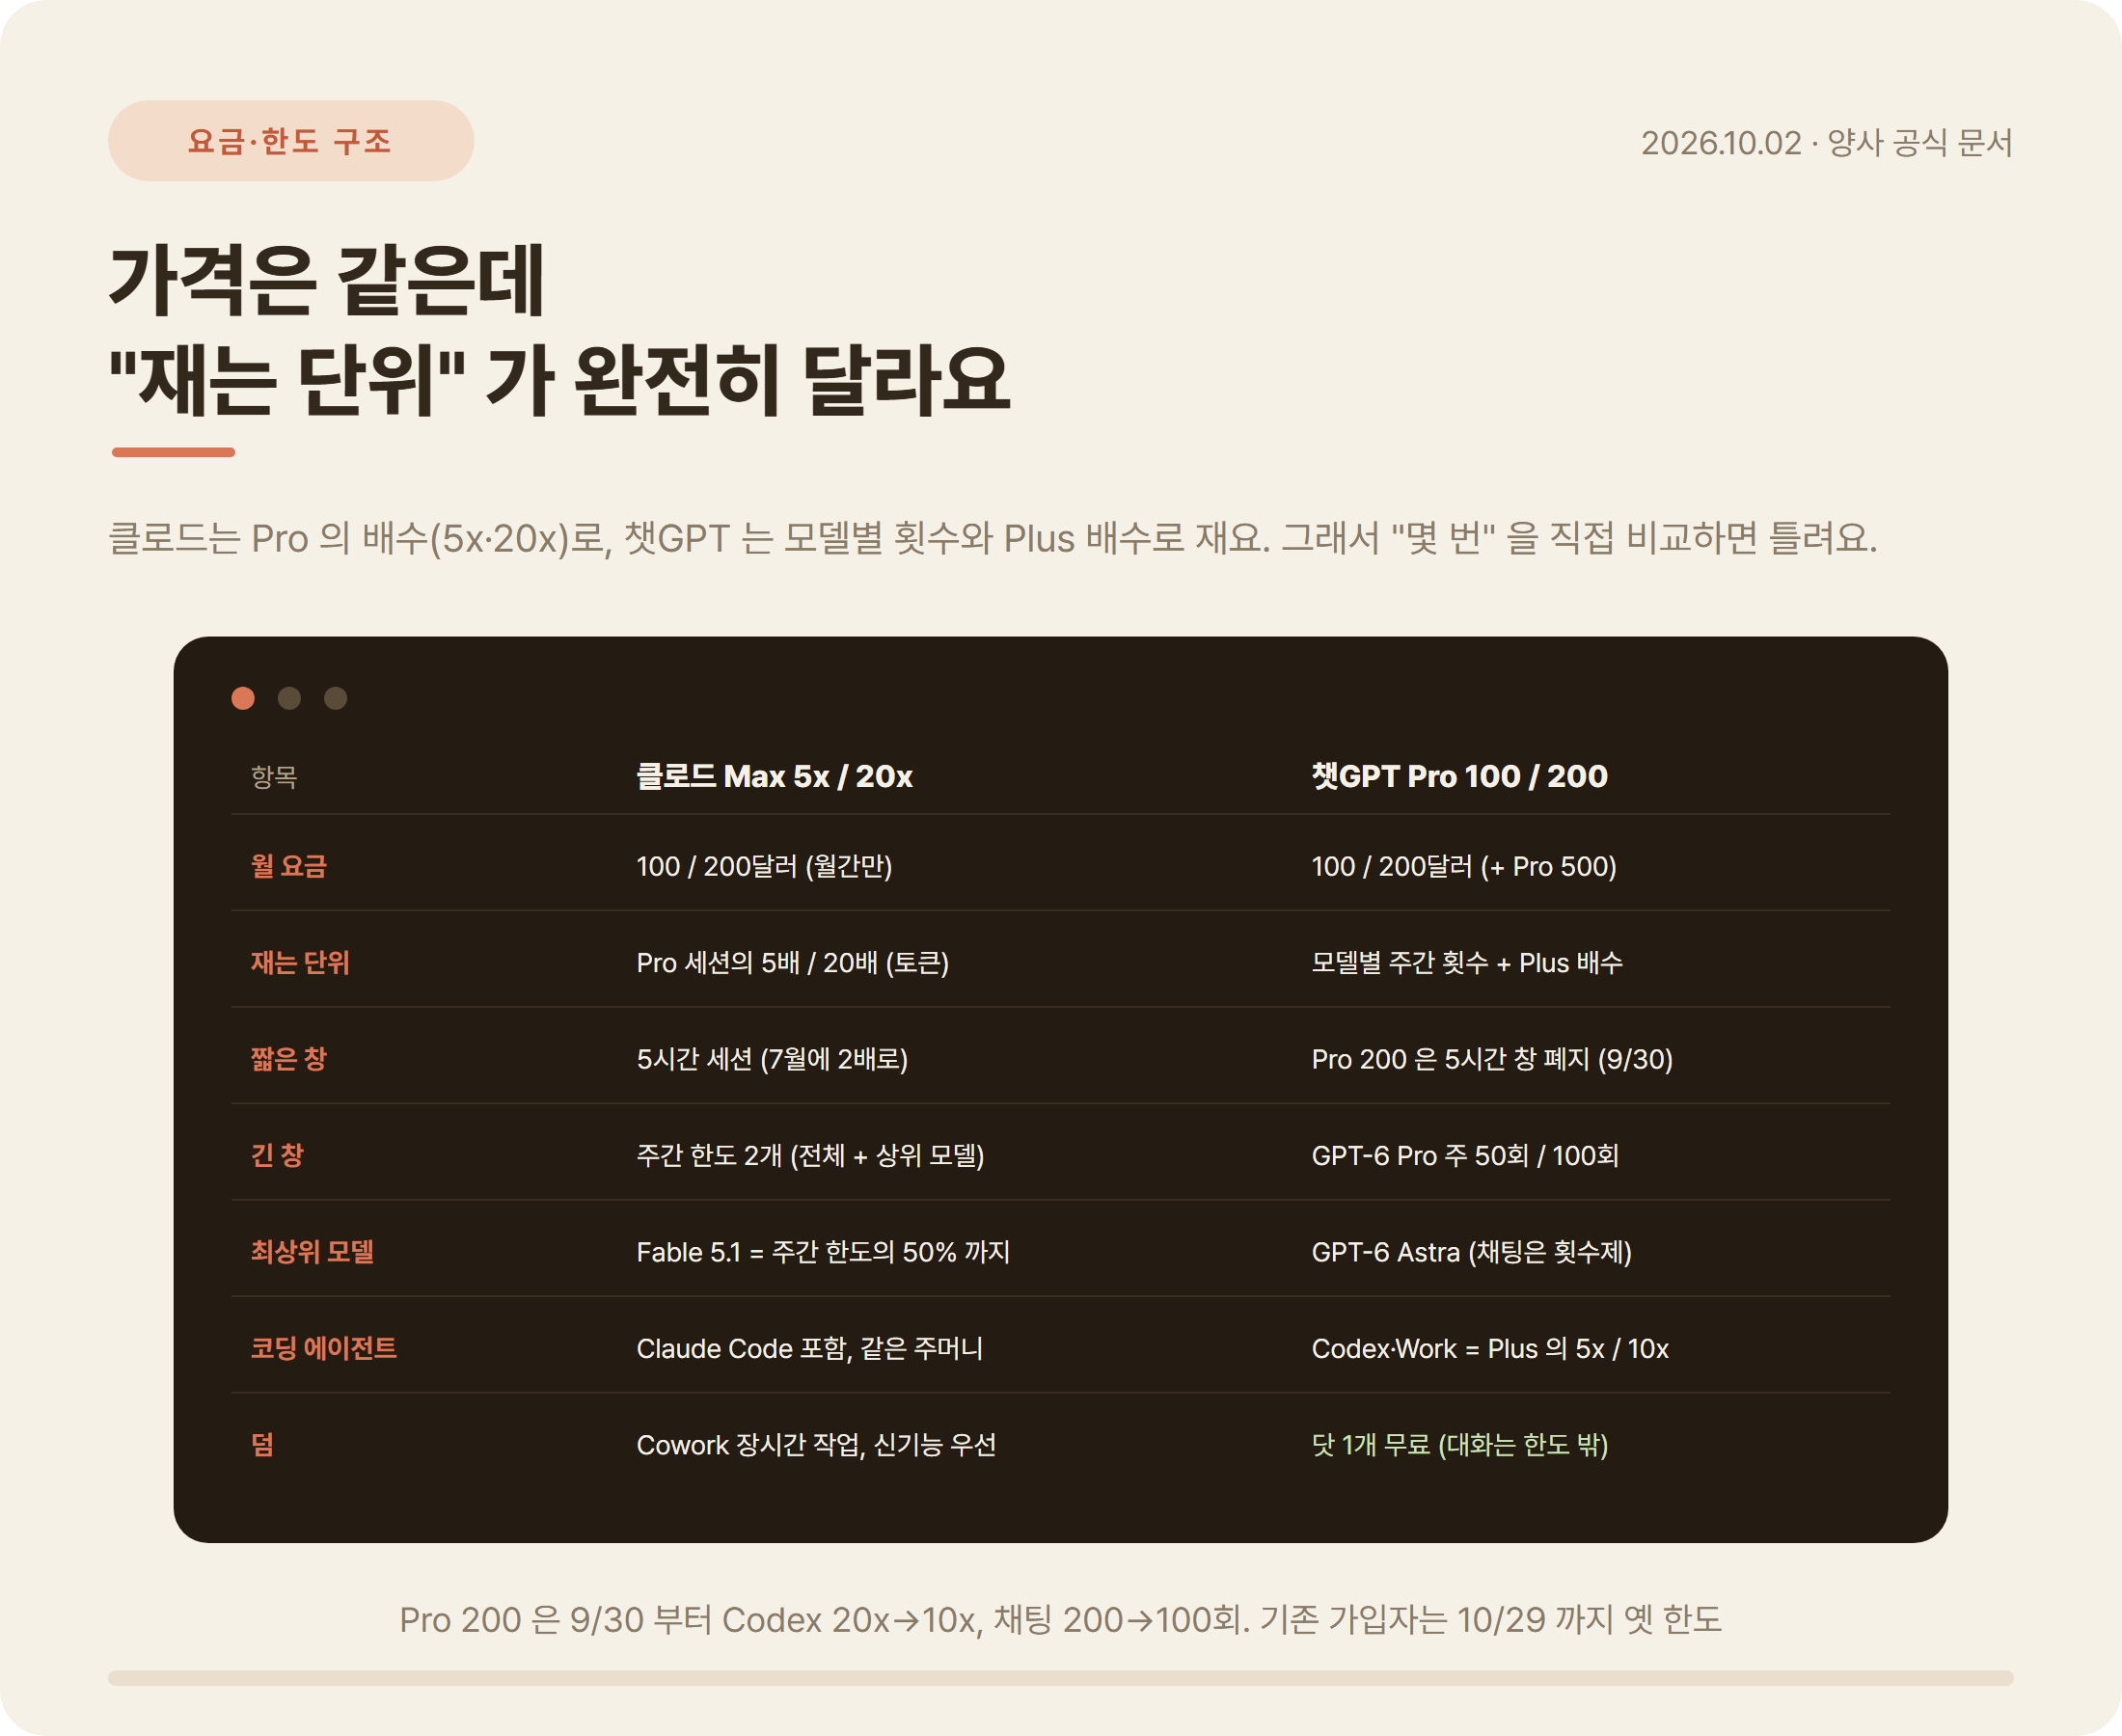2122x1736 pixels.
Task: Click the cell 'Codex·Work = Plus 의 5x / 10x'
Action: (x=1490, y=1348)
